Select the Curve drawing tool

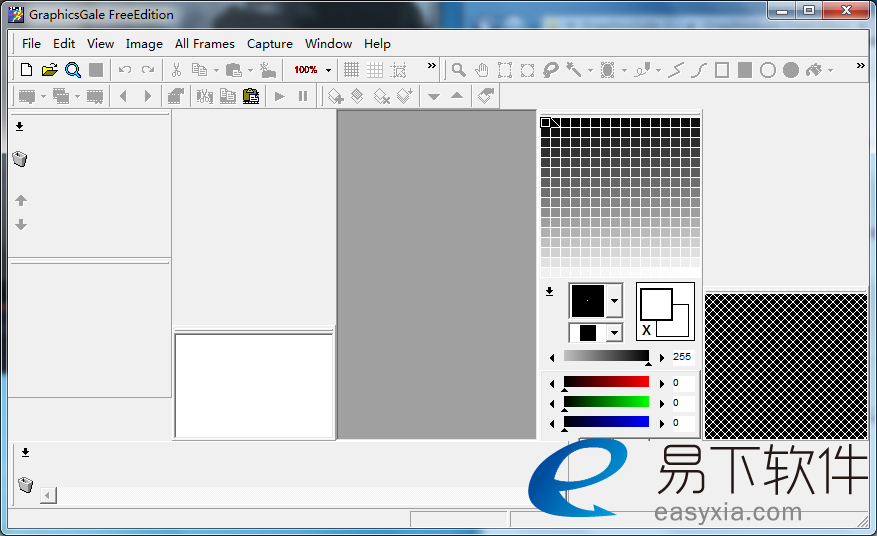pyautogui.click(x=699, y=70)
